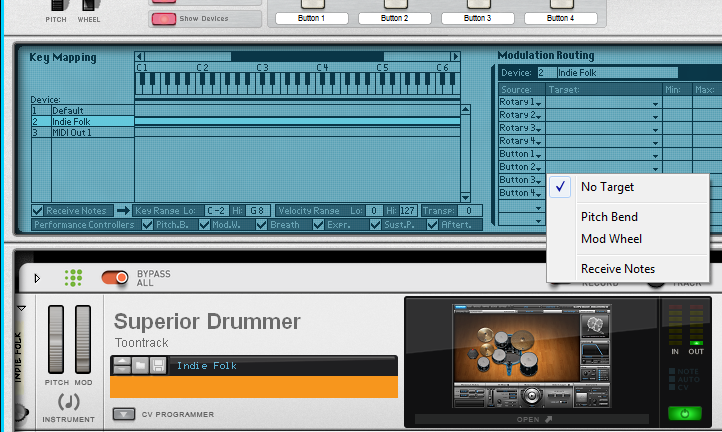
Task: Click Velocity Range Hi value 127
Action: (407, 210)
